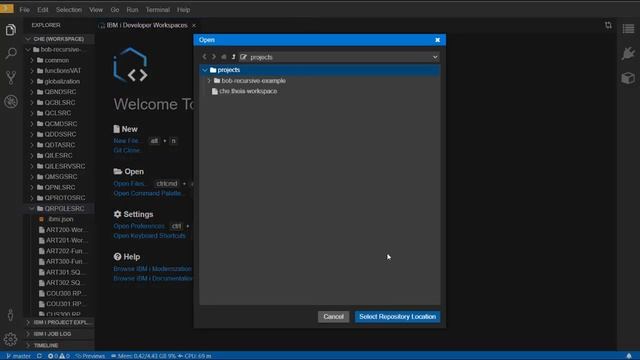Collapse the QRPGLESRC folder in Explorer
Viewport: 640px width, 360px height.
(32, 209)
